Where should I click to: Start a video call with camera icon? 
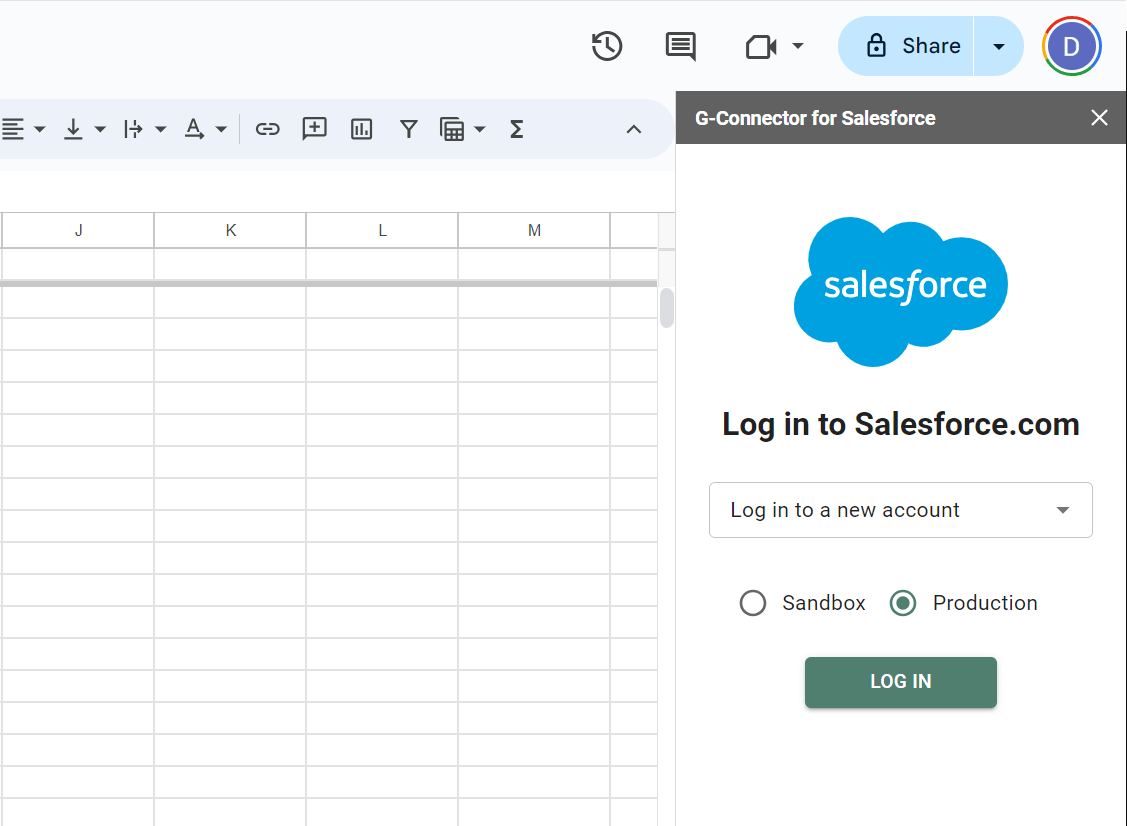pos(761,47)
